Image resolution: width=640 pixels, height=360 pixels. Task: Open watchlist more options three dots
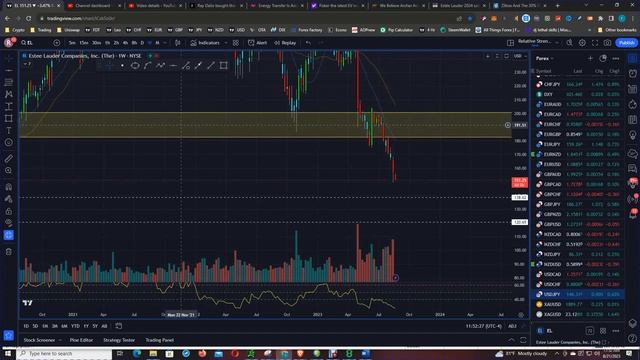pos(616,58)
